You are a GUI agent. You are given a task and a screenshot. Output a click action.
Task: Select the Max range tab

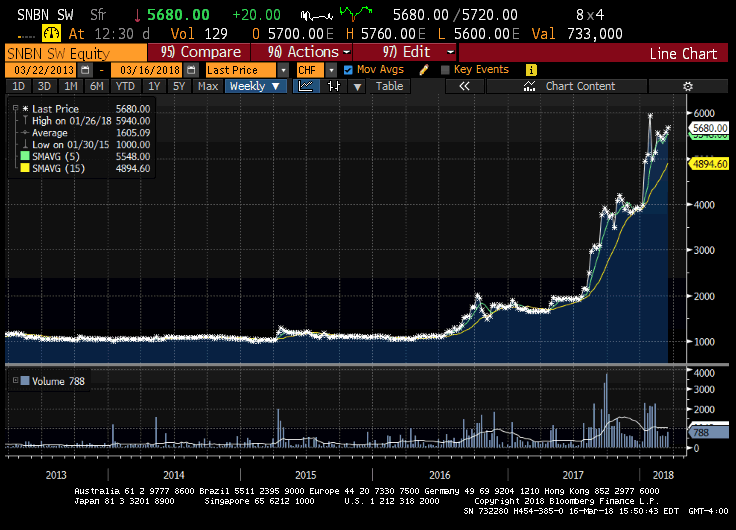208,86
